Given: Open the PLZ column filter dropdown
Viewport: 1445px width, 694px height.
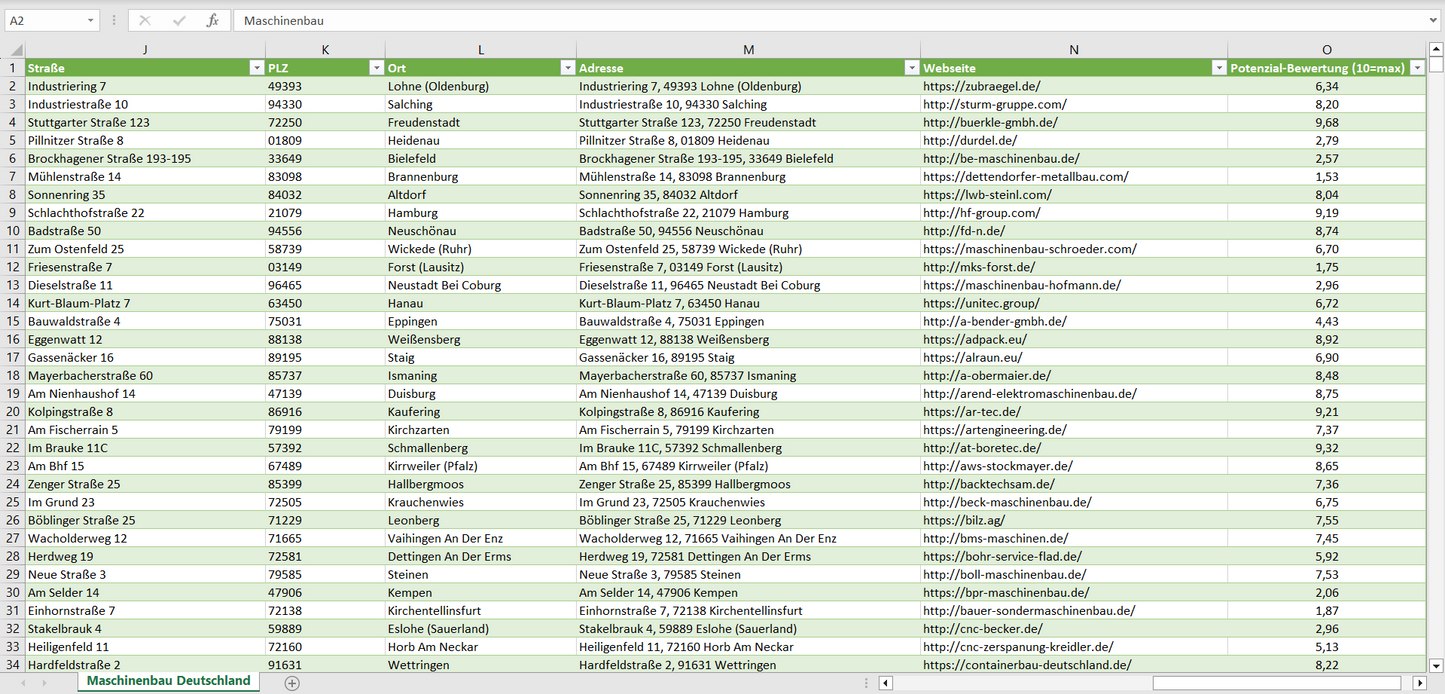Looking at the screenshot, I should coord(376,68).
